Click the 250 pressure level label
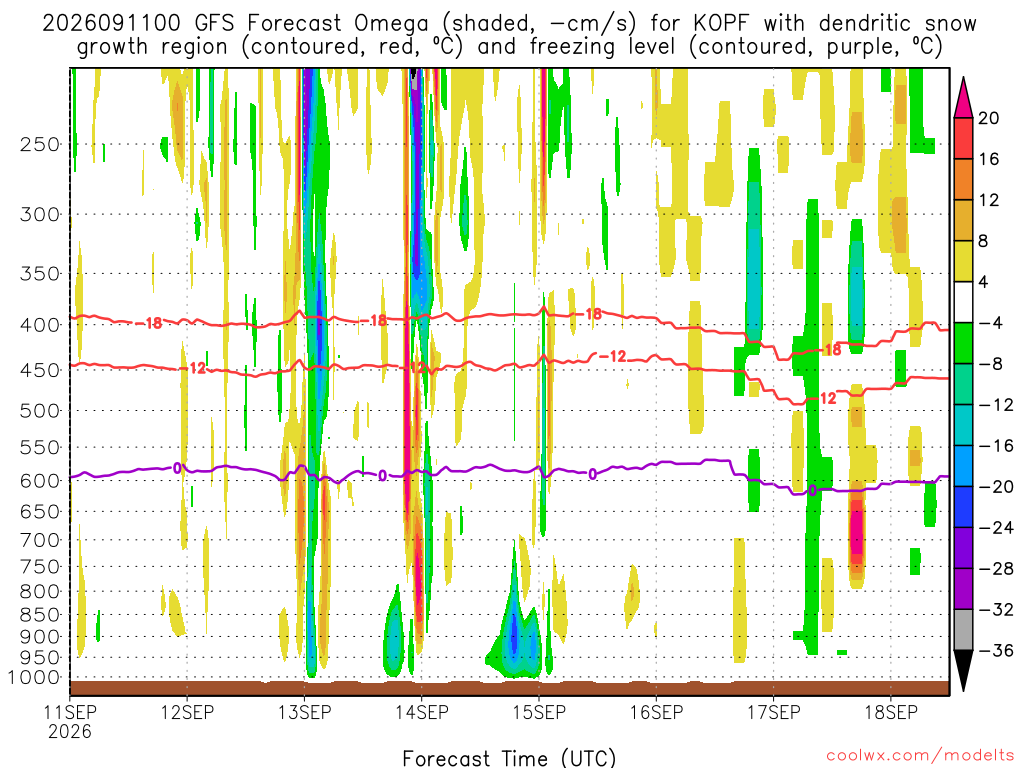Screen dimensions: 1024x768 [x=40, y=144]
